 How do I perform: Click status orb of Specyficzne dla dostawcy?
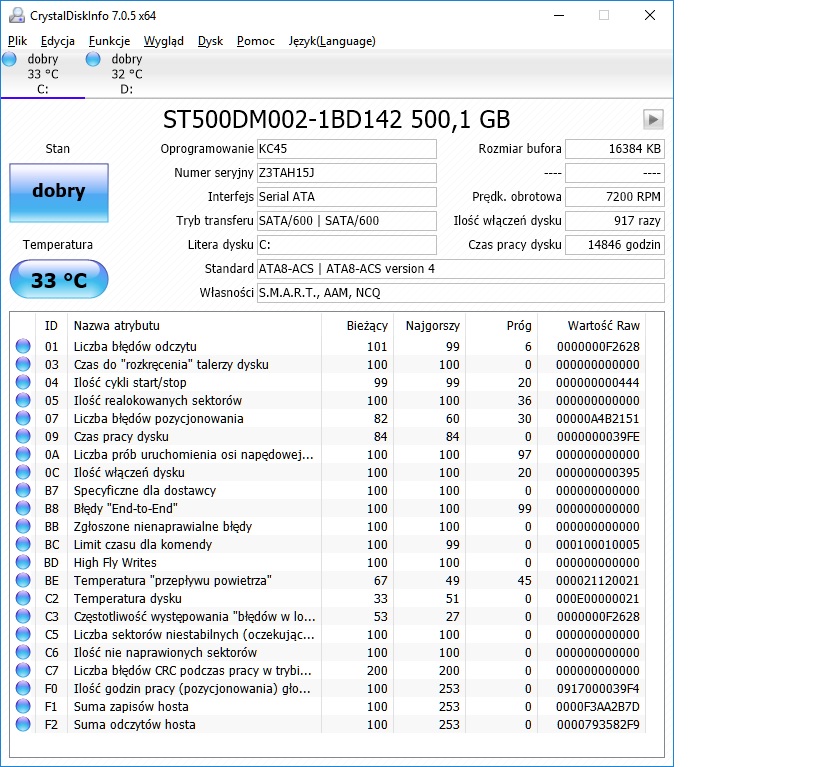(23, 490)
